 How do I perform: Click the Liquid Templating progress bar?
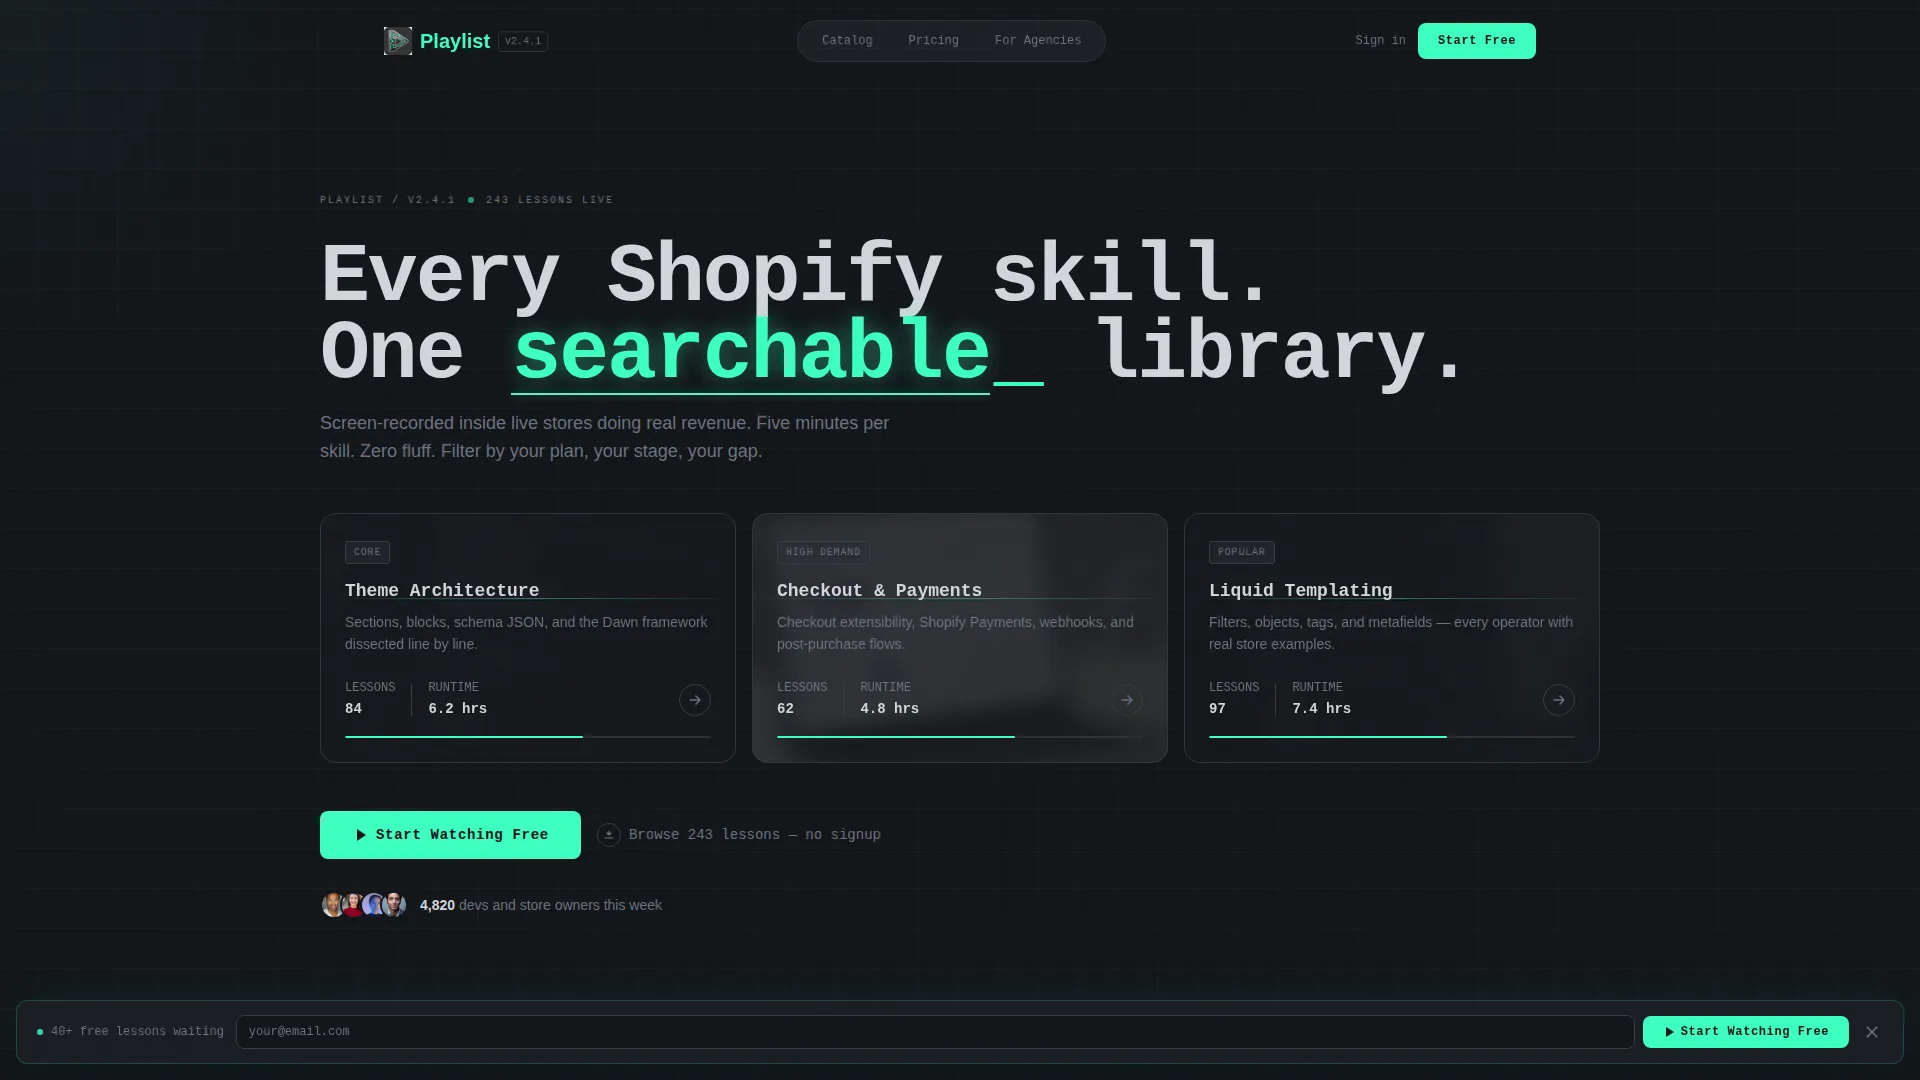pos(1392,737)
